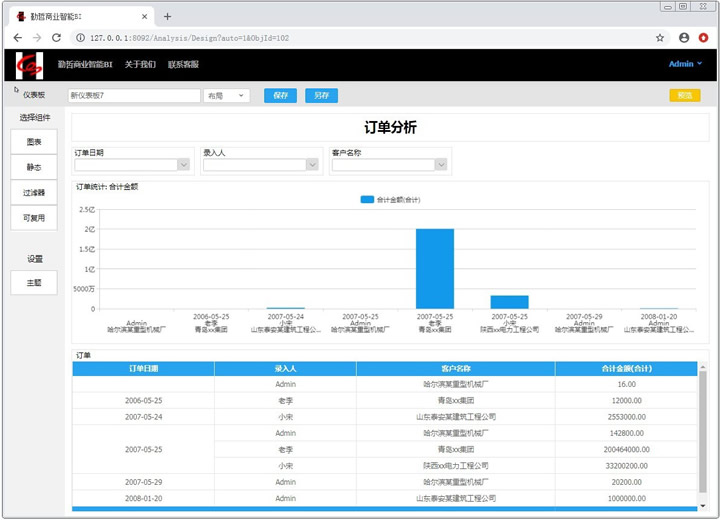Screen dimensions: 720x520
Task: Expand the 客户名称 filter dropdown
Action: pos(441,165)
